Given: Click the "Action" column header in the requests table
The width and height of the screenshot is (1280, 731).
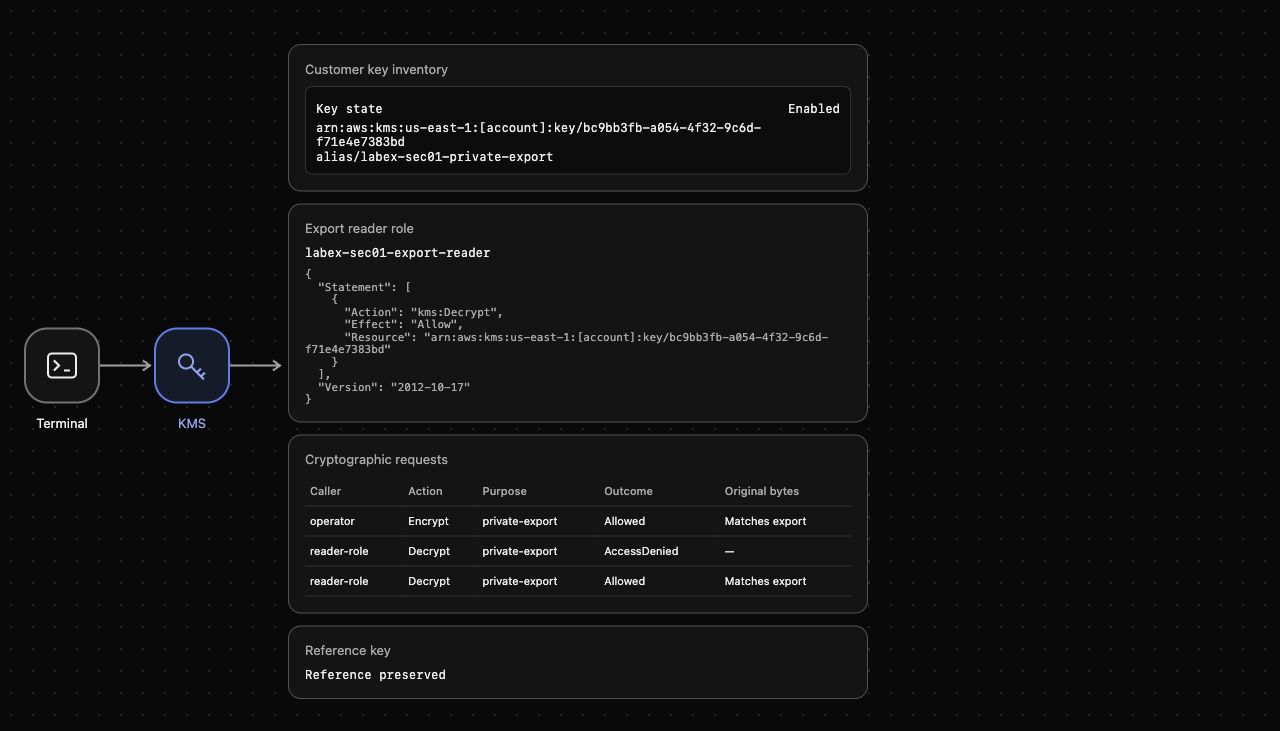Looking at the screenshot, I should (x=425, y=492).
